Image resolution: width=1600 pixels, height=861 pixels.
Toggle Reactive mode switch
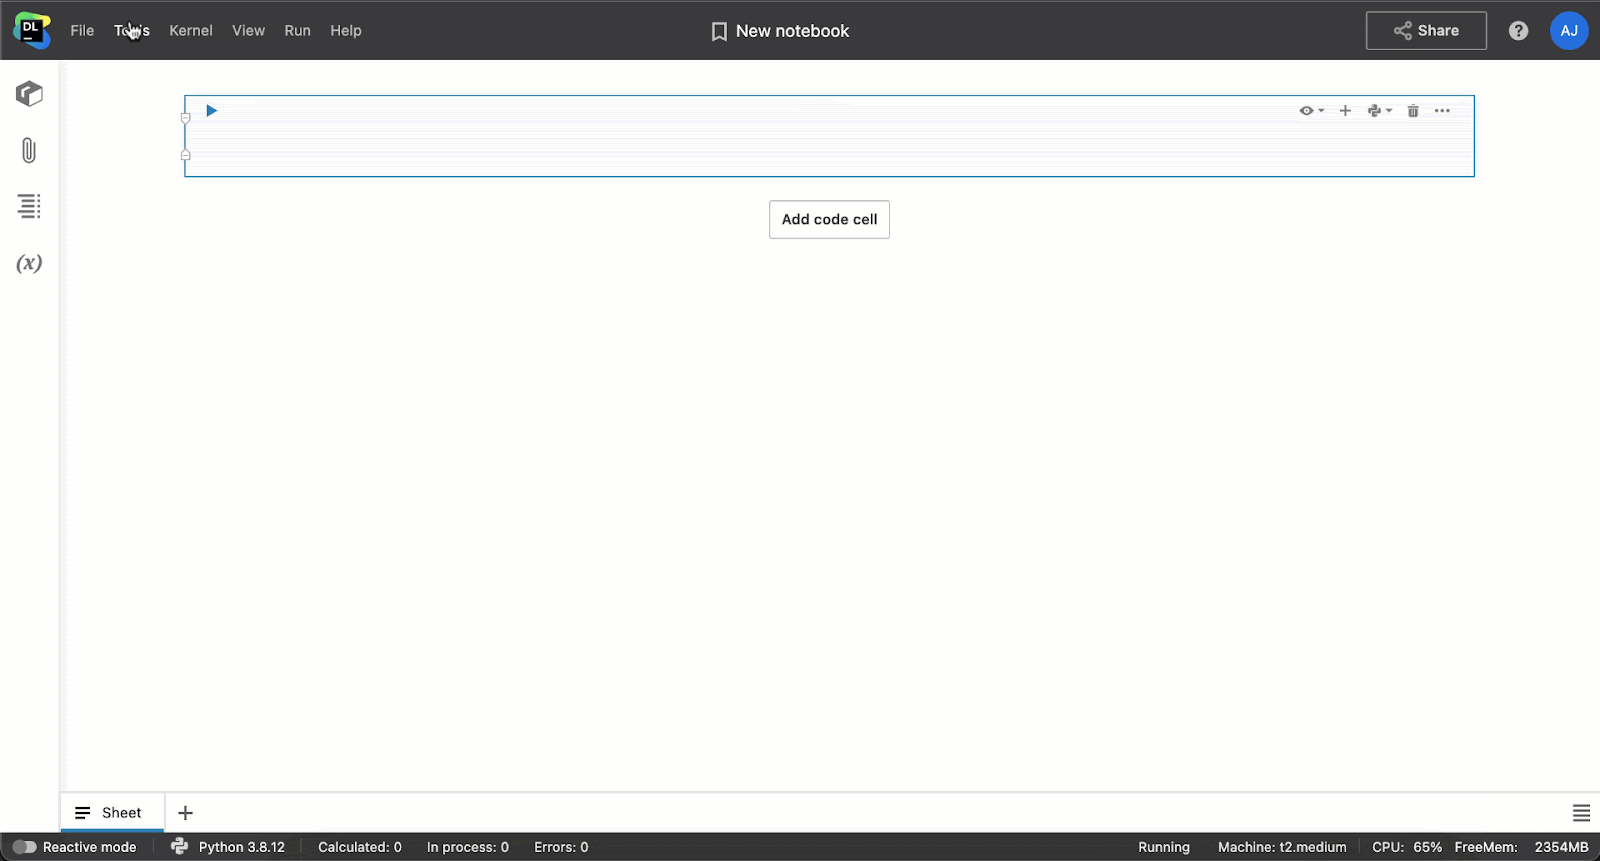[25, 847]
